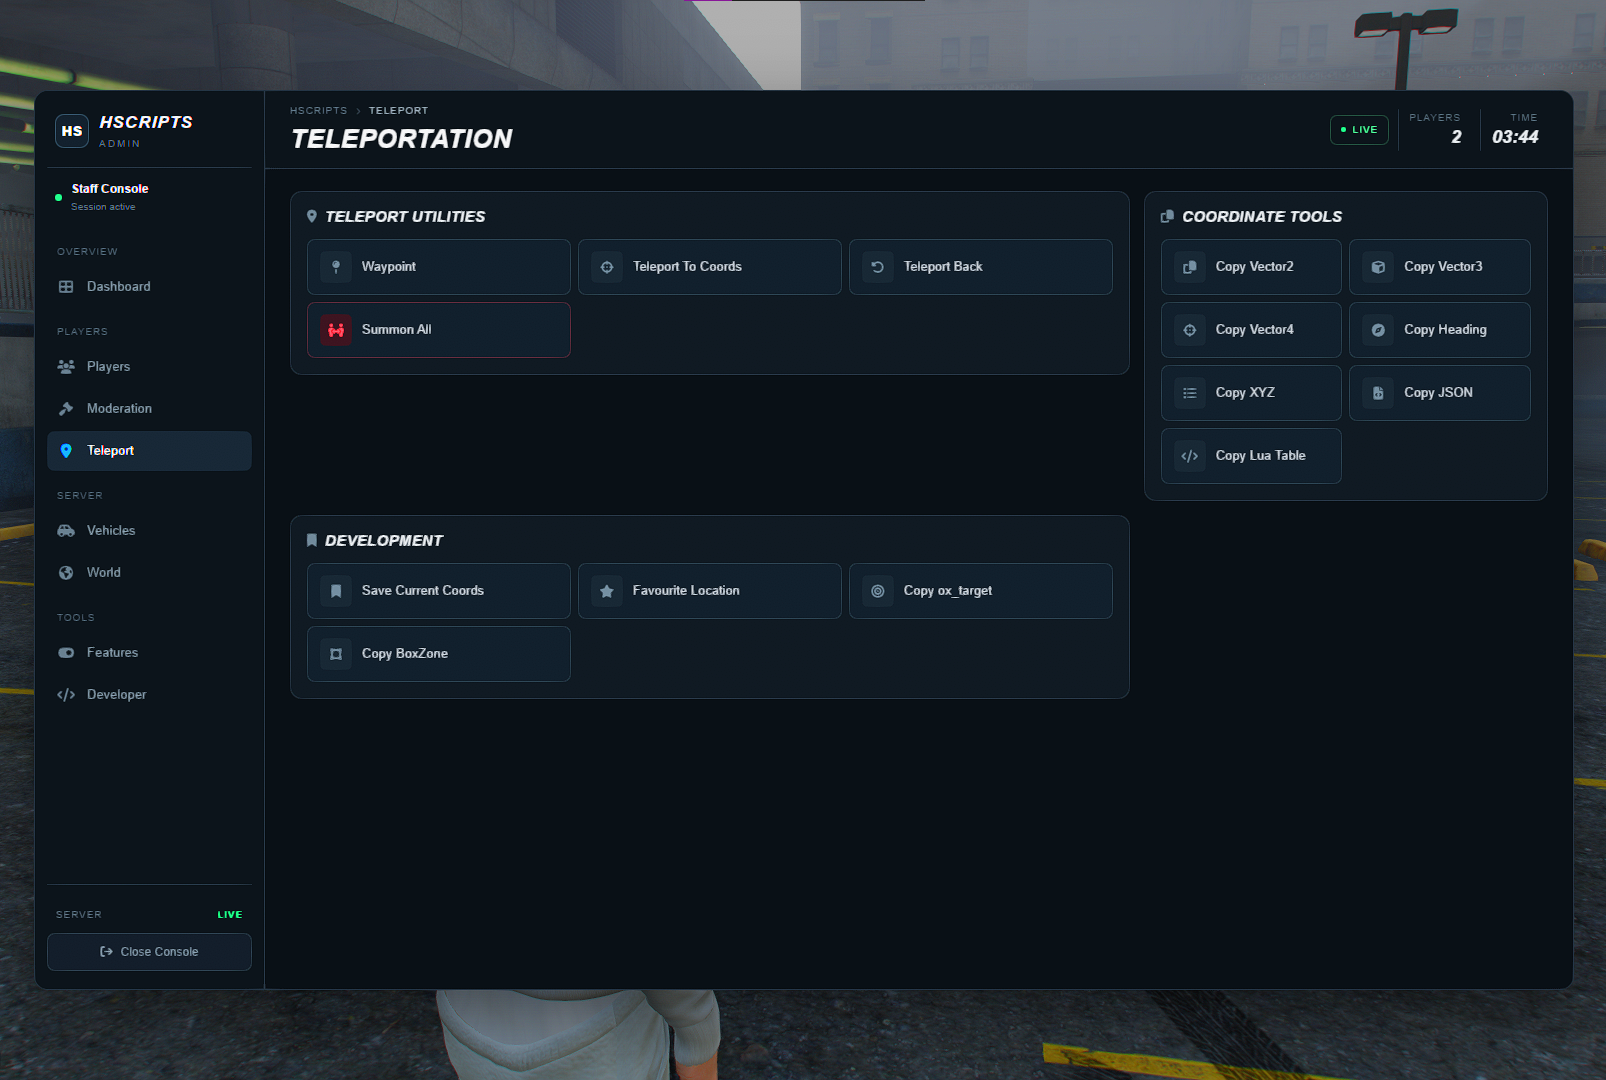Click the green LIVE status badge

coord(1359,130)
